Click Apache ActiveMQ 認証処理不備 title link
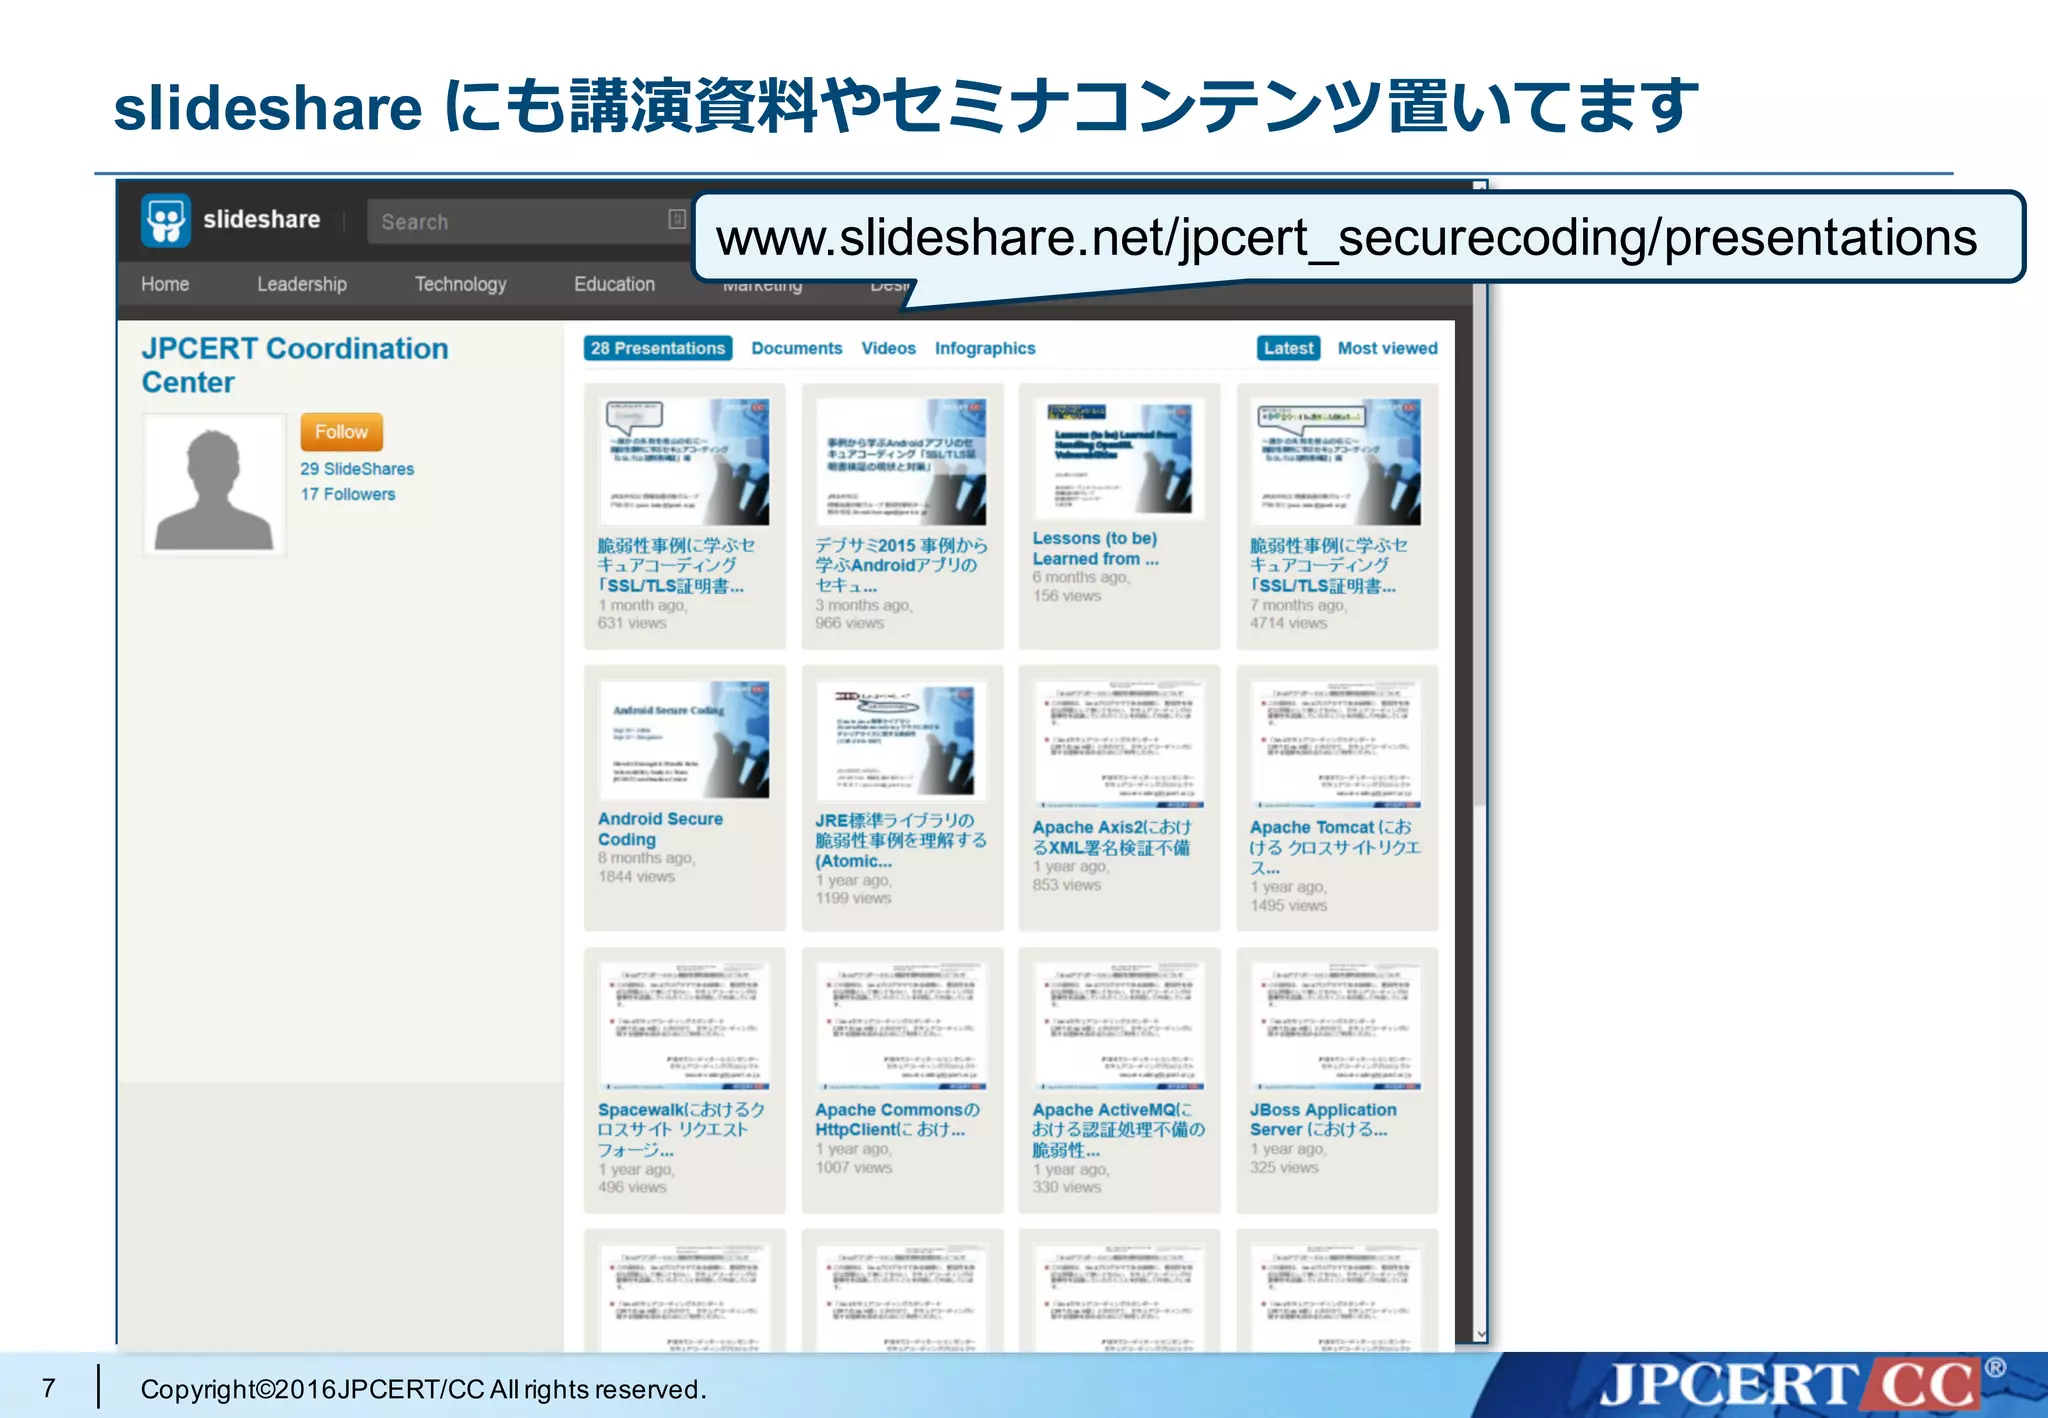 coord(1119,1129)
